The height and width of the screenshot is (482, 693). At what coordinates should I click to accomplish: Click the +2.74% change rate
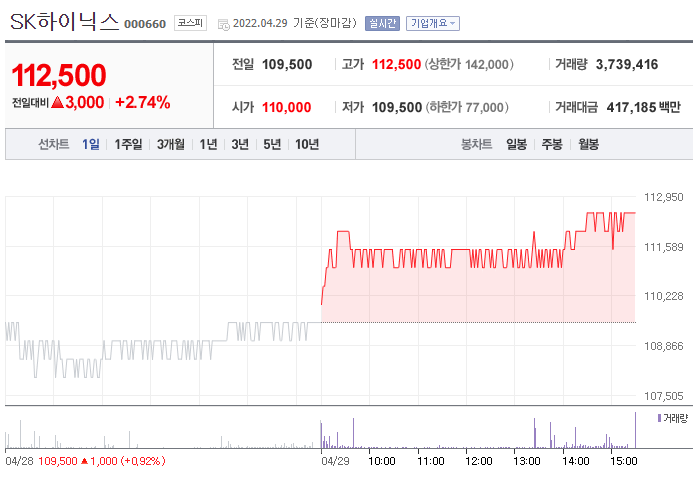click(142, 102)
